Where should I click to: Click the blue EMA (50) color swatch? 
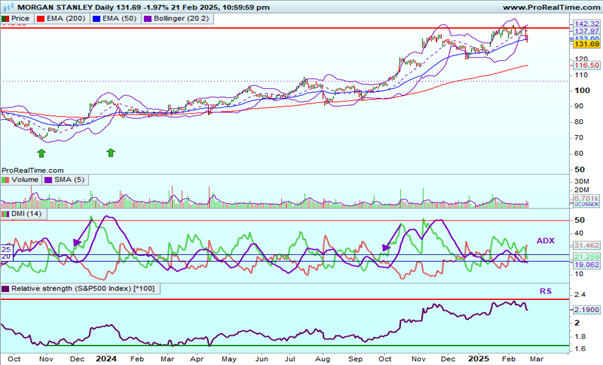click(x=96, y=18)
